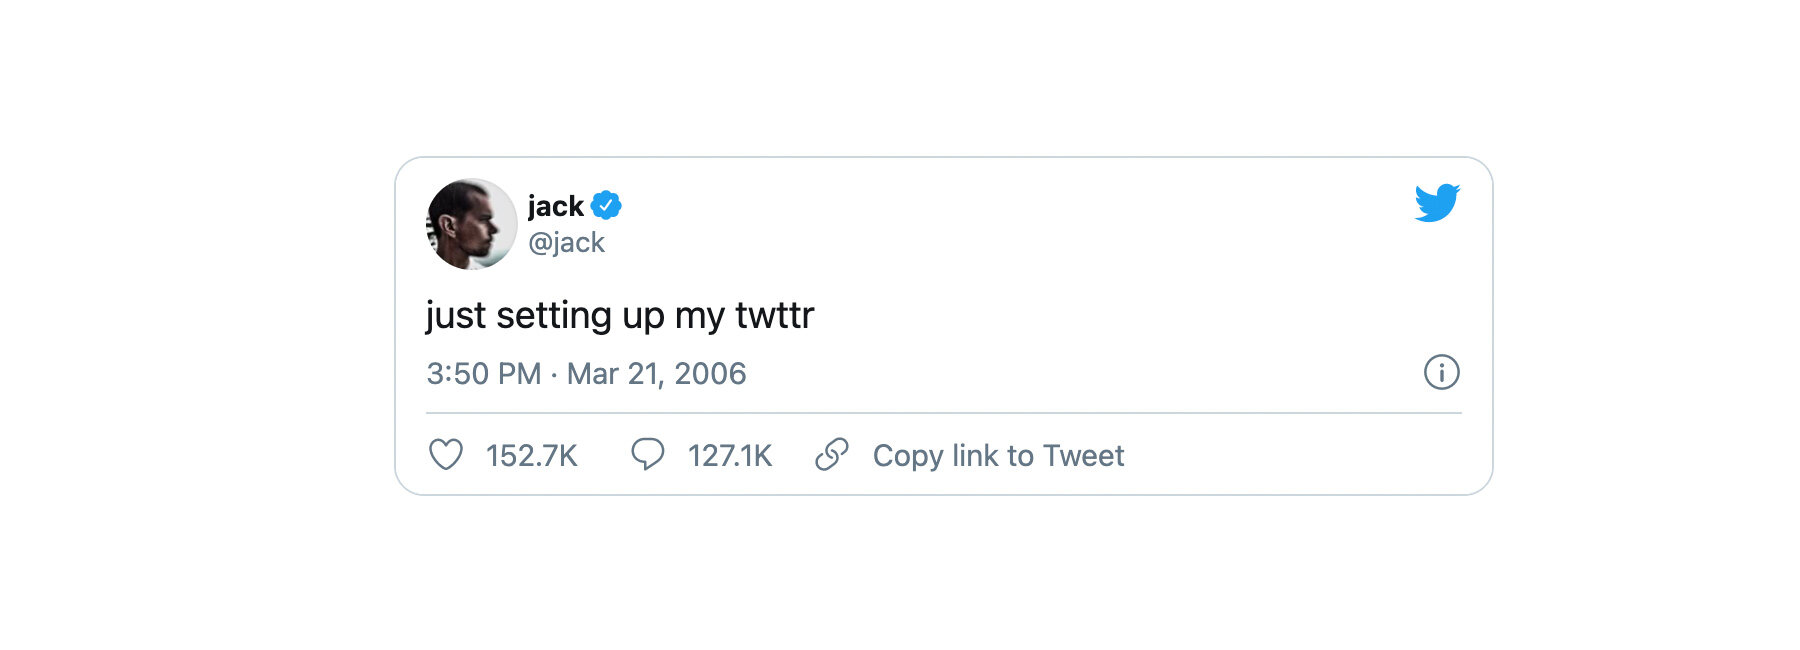1800x650 pixels.
Task: Click empty card space right of Copy link
Action: pos(1300,456)
